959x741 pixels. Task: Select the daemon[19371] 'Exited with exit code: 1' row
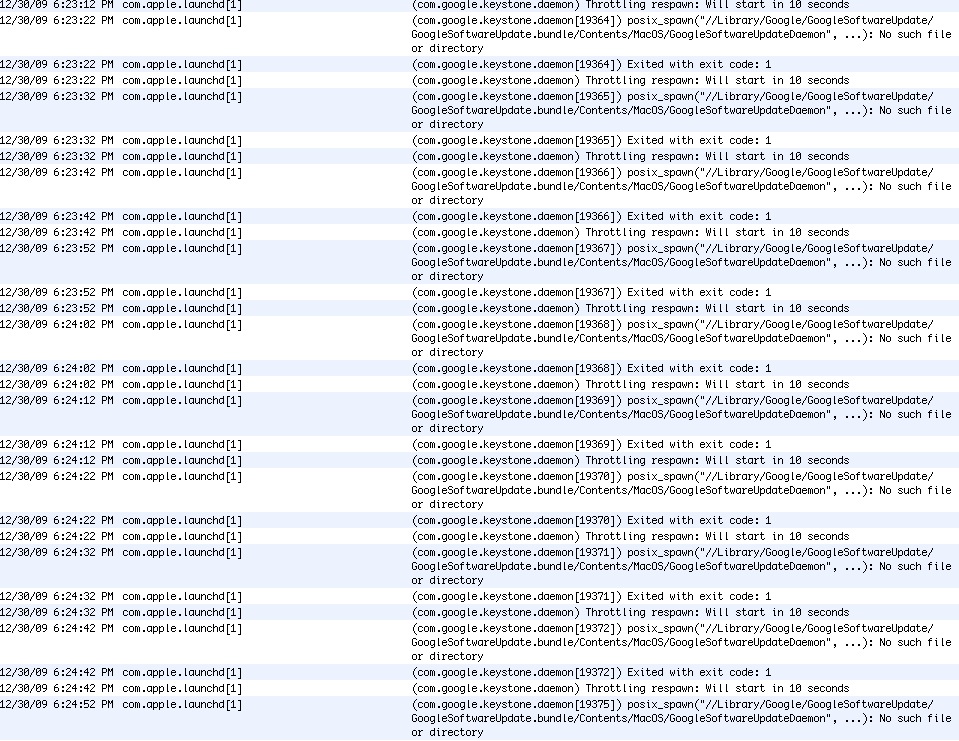(x=480, y=595)
